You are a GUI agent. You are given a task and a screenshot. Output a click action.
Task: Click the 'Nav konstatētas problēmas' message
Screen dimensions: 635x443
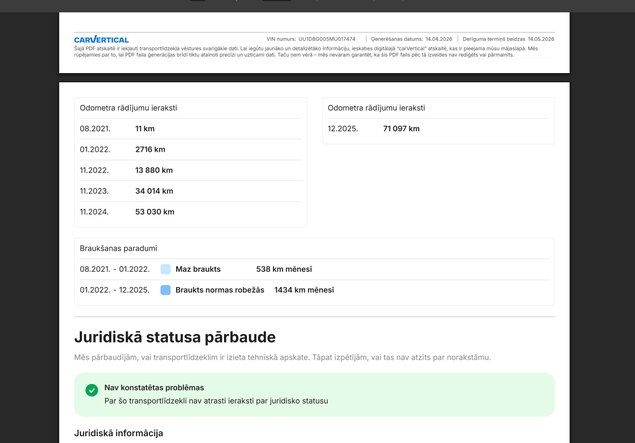click(154, 388)
